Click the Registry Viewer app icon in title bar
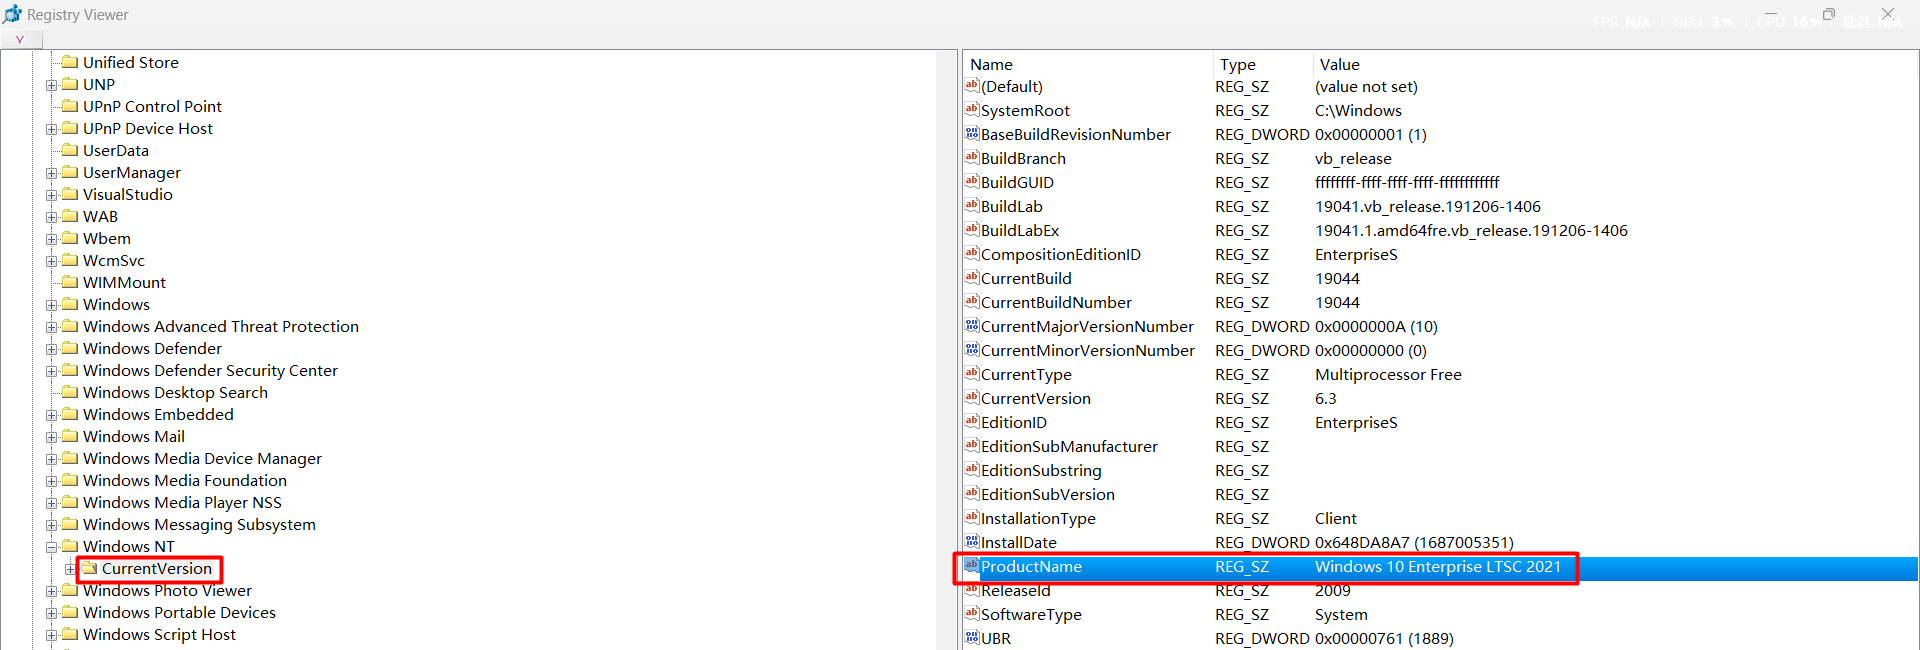This screenshot has width=1920, height=650. pos(13,14)
